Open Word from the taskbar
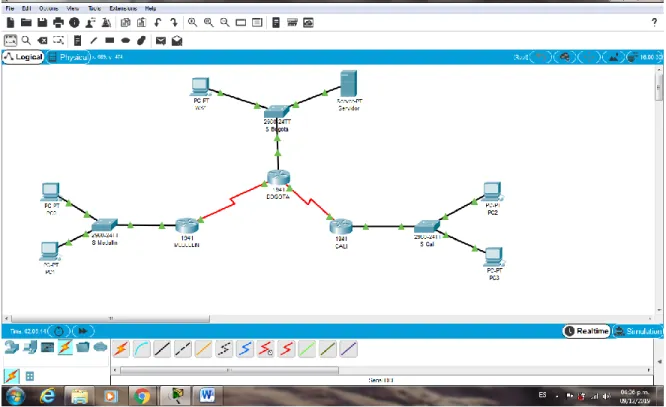The height and width of the screenshot is (407, 666). pyautogui.click(x=207, y=396)
